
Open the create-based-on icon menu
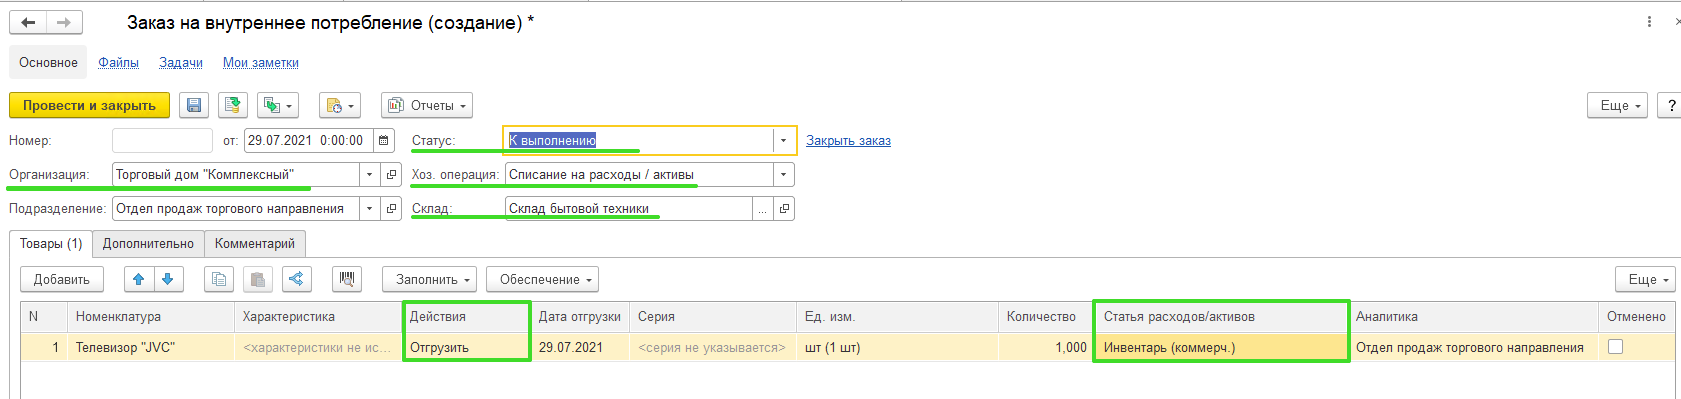tap(278, 105)
